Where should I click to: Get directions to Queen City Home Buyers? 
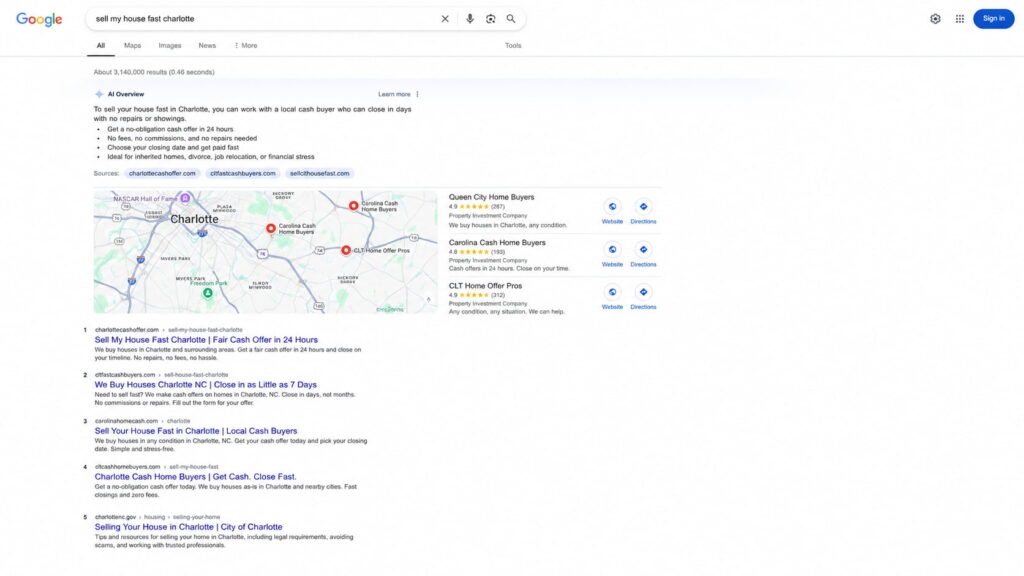(x=643, y=207)
